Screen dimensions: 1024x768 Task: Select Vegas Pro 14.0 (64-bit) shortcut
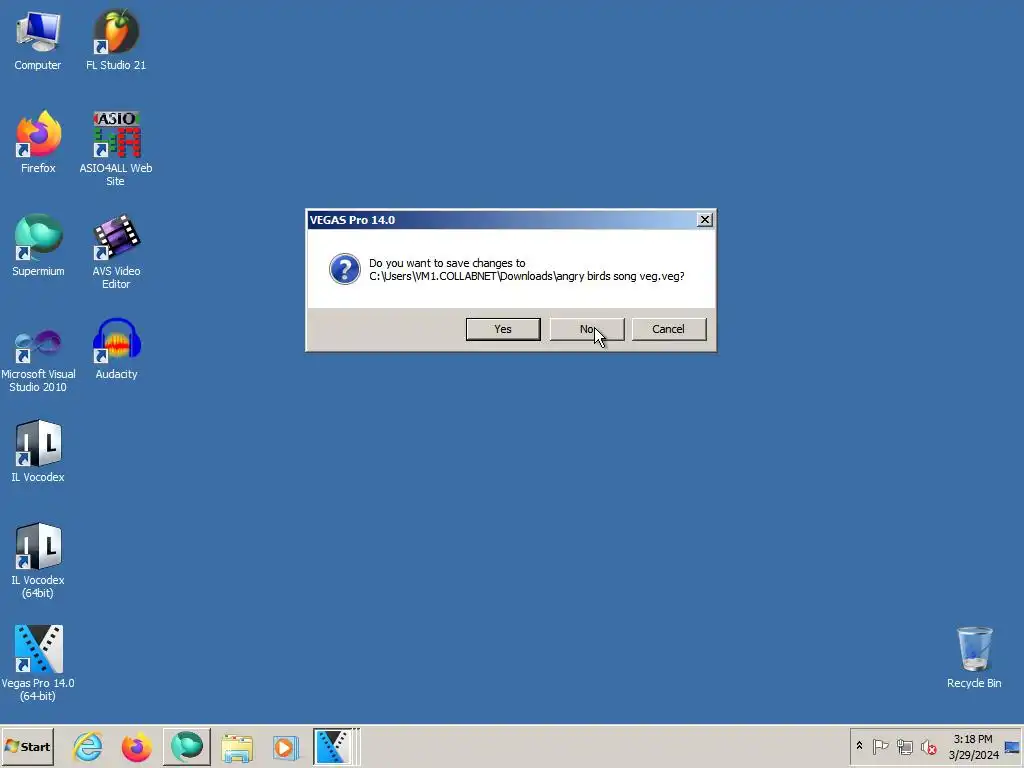(x=38, y=664)
